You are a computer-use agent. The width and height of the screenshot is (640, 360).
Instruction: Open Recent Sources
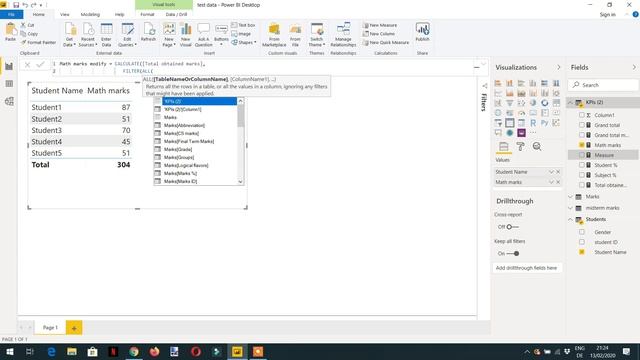tap(88, 34)
